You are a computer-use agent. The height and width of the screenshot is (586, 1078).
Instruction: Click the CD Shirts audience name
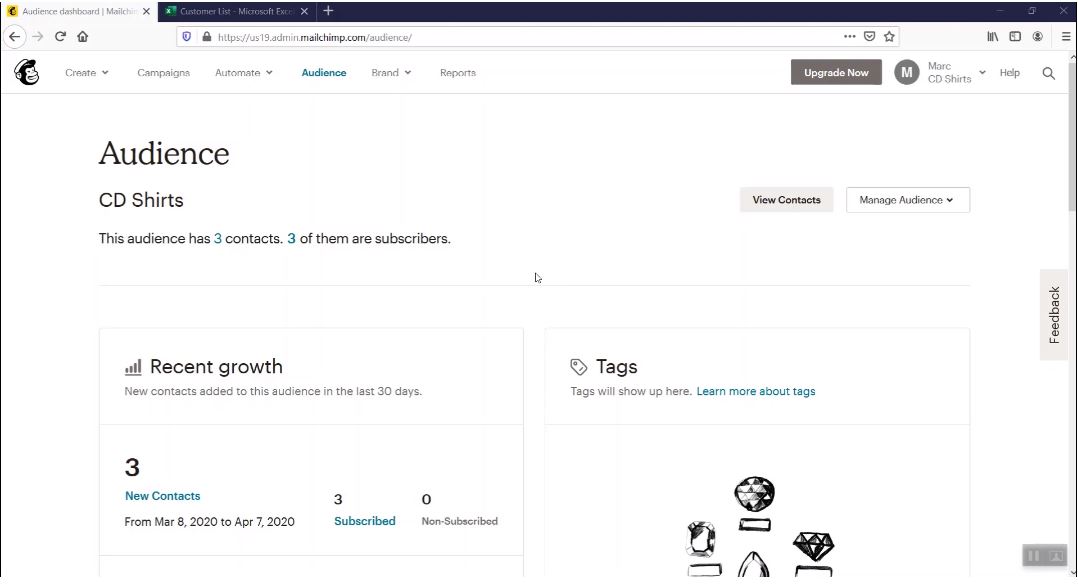[141, 200]
